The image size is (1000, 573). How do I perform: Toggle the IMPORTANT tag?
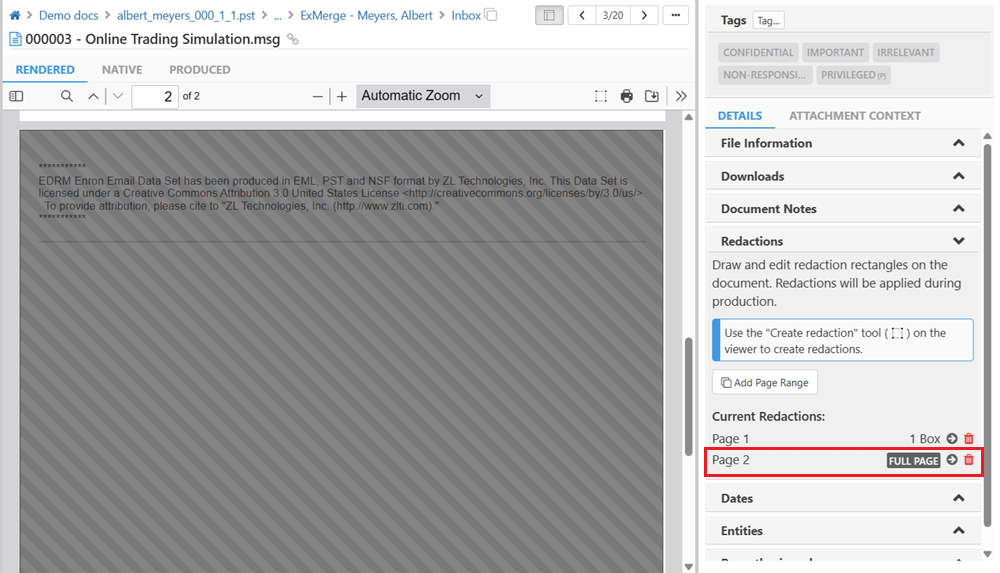(x=835, y=53)
